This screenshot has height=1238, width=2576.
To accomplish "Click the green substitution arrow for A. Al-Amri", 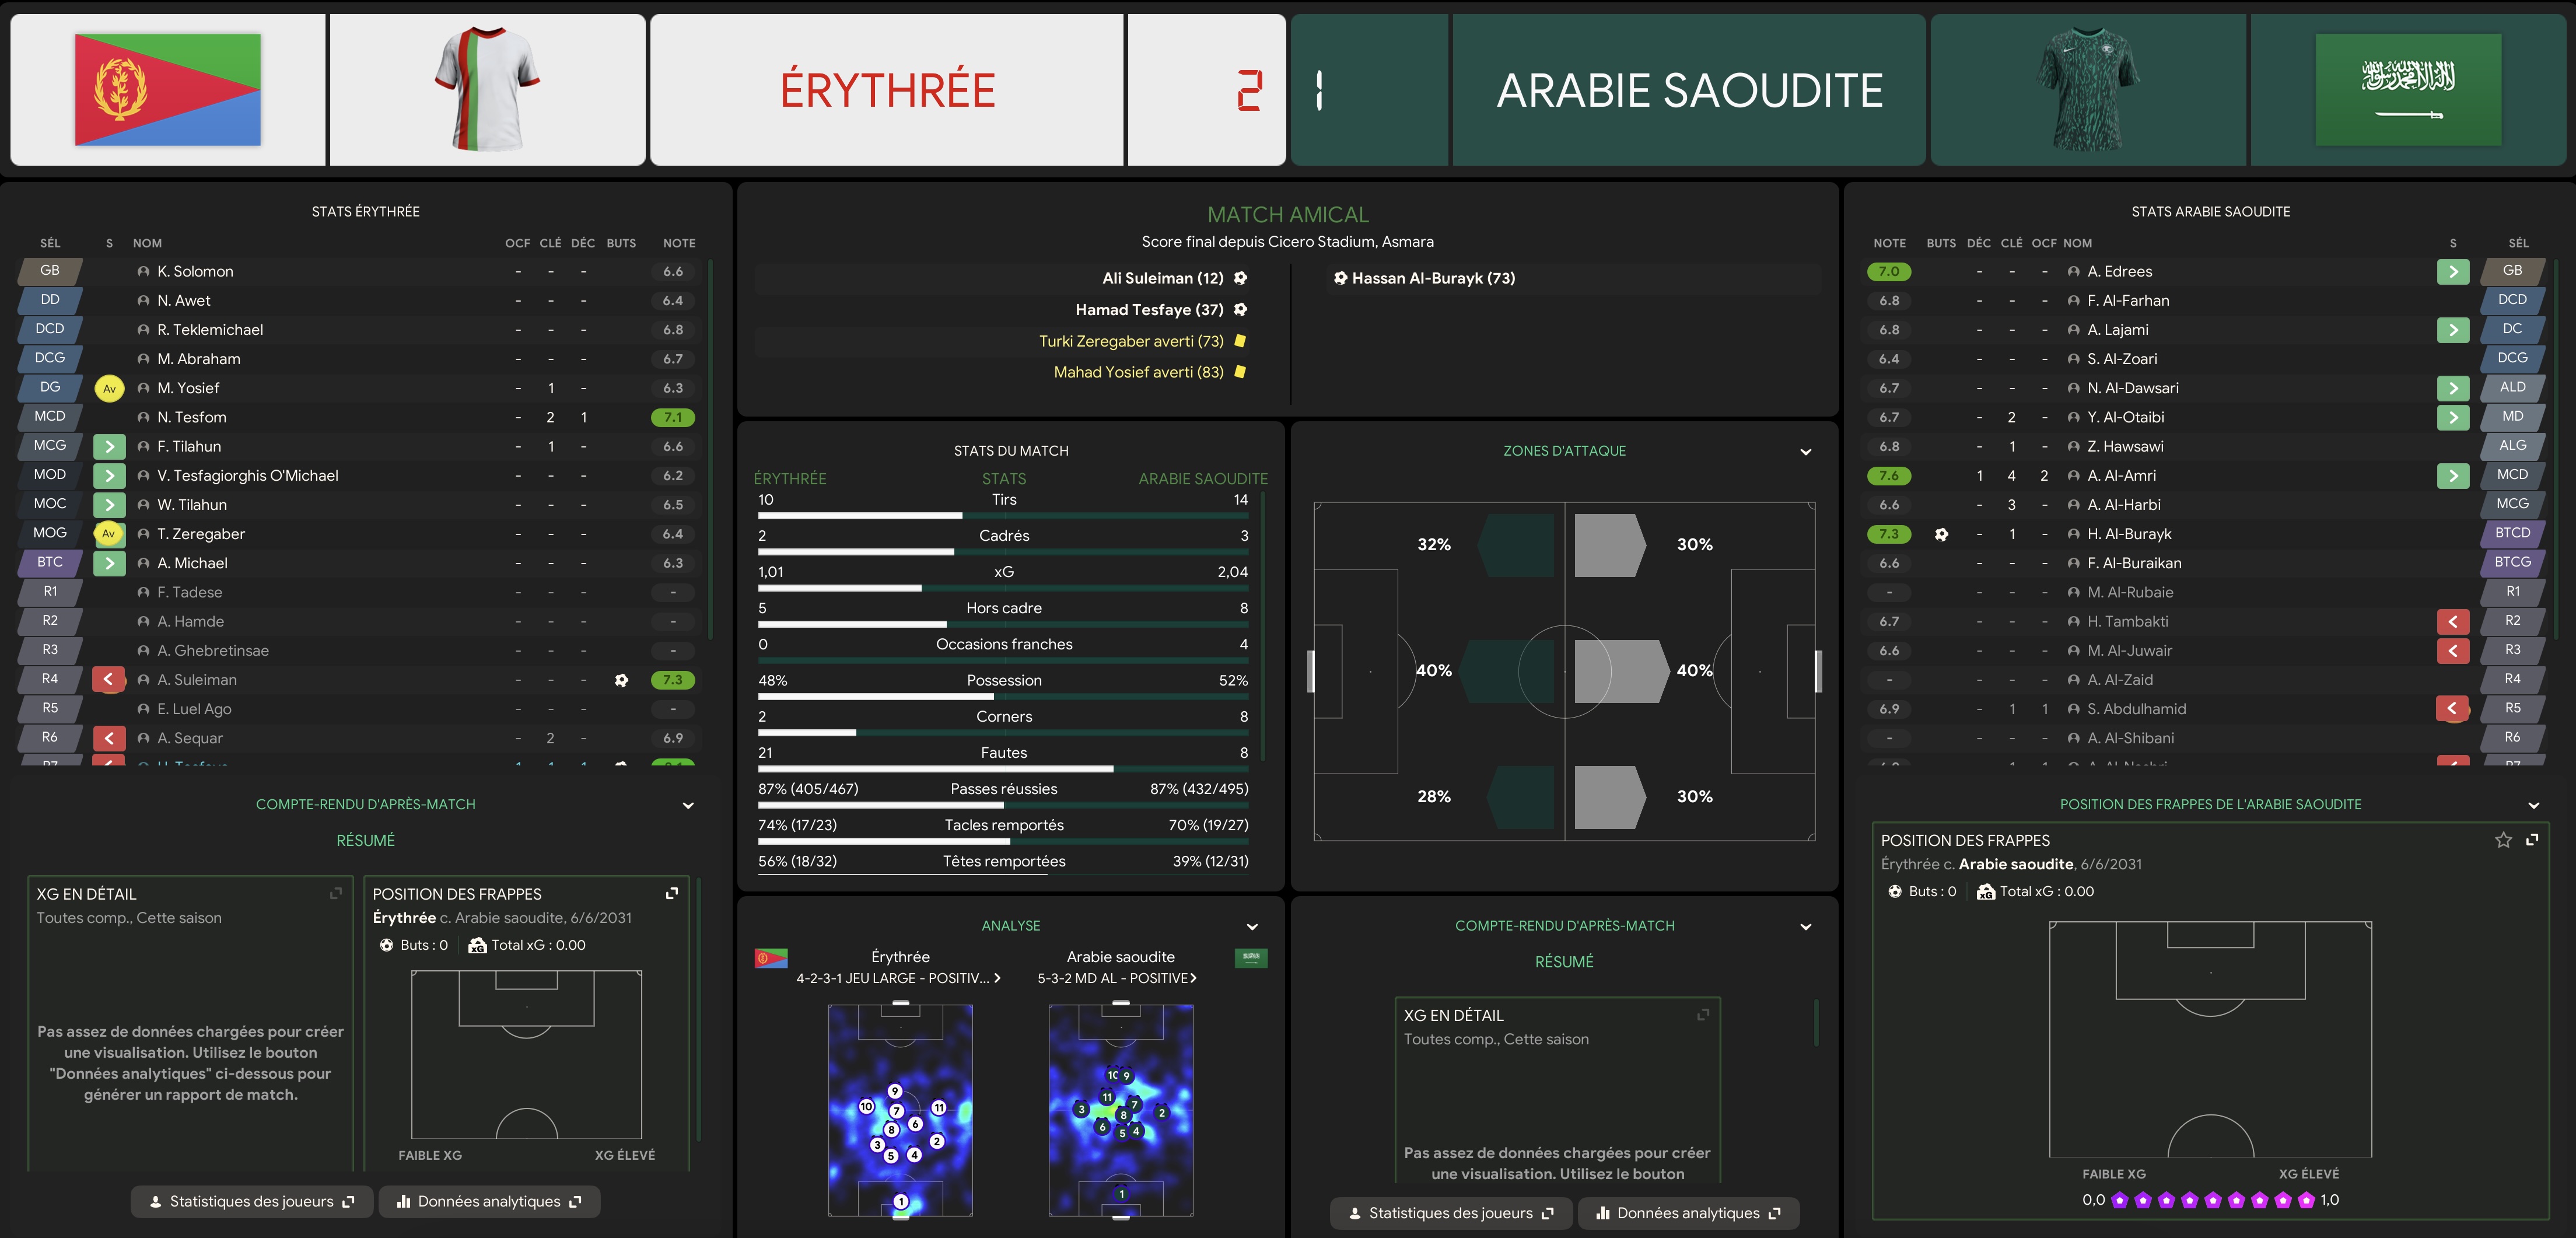I will [x=2453, y=476].
